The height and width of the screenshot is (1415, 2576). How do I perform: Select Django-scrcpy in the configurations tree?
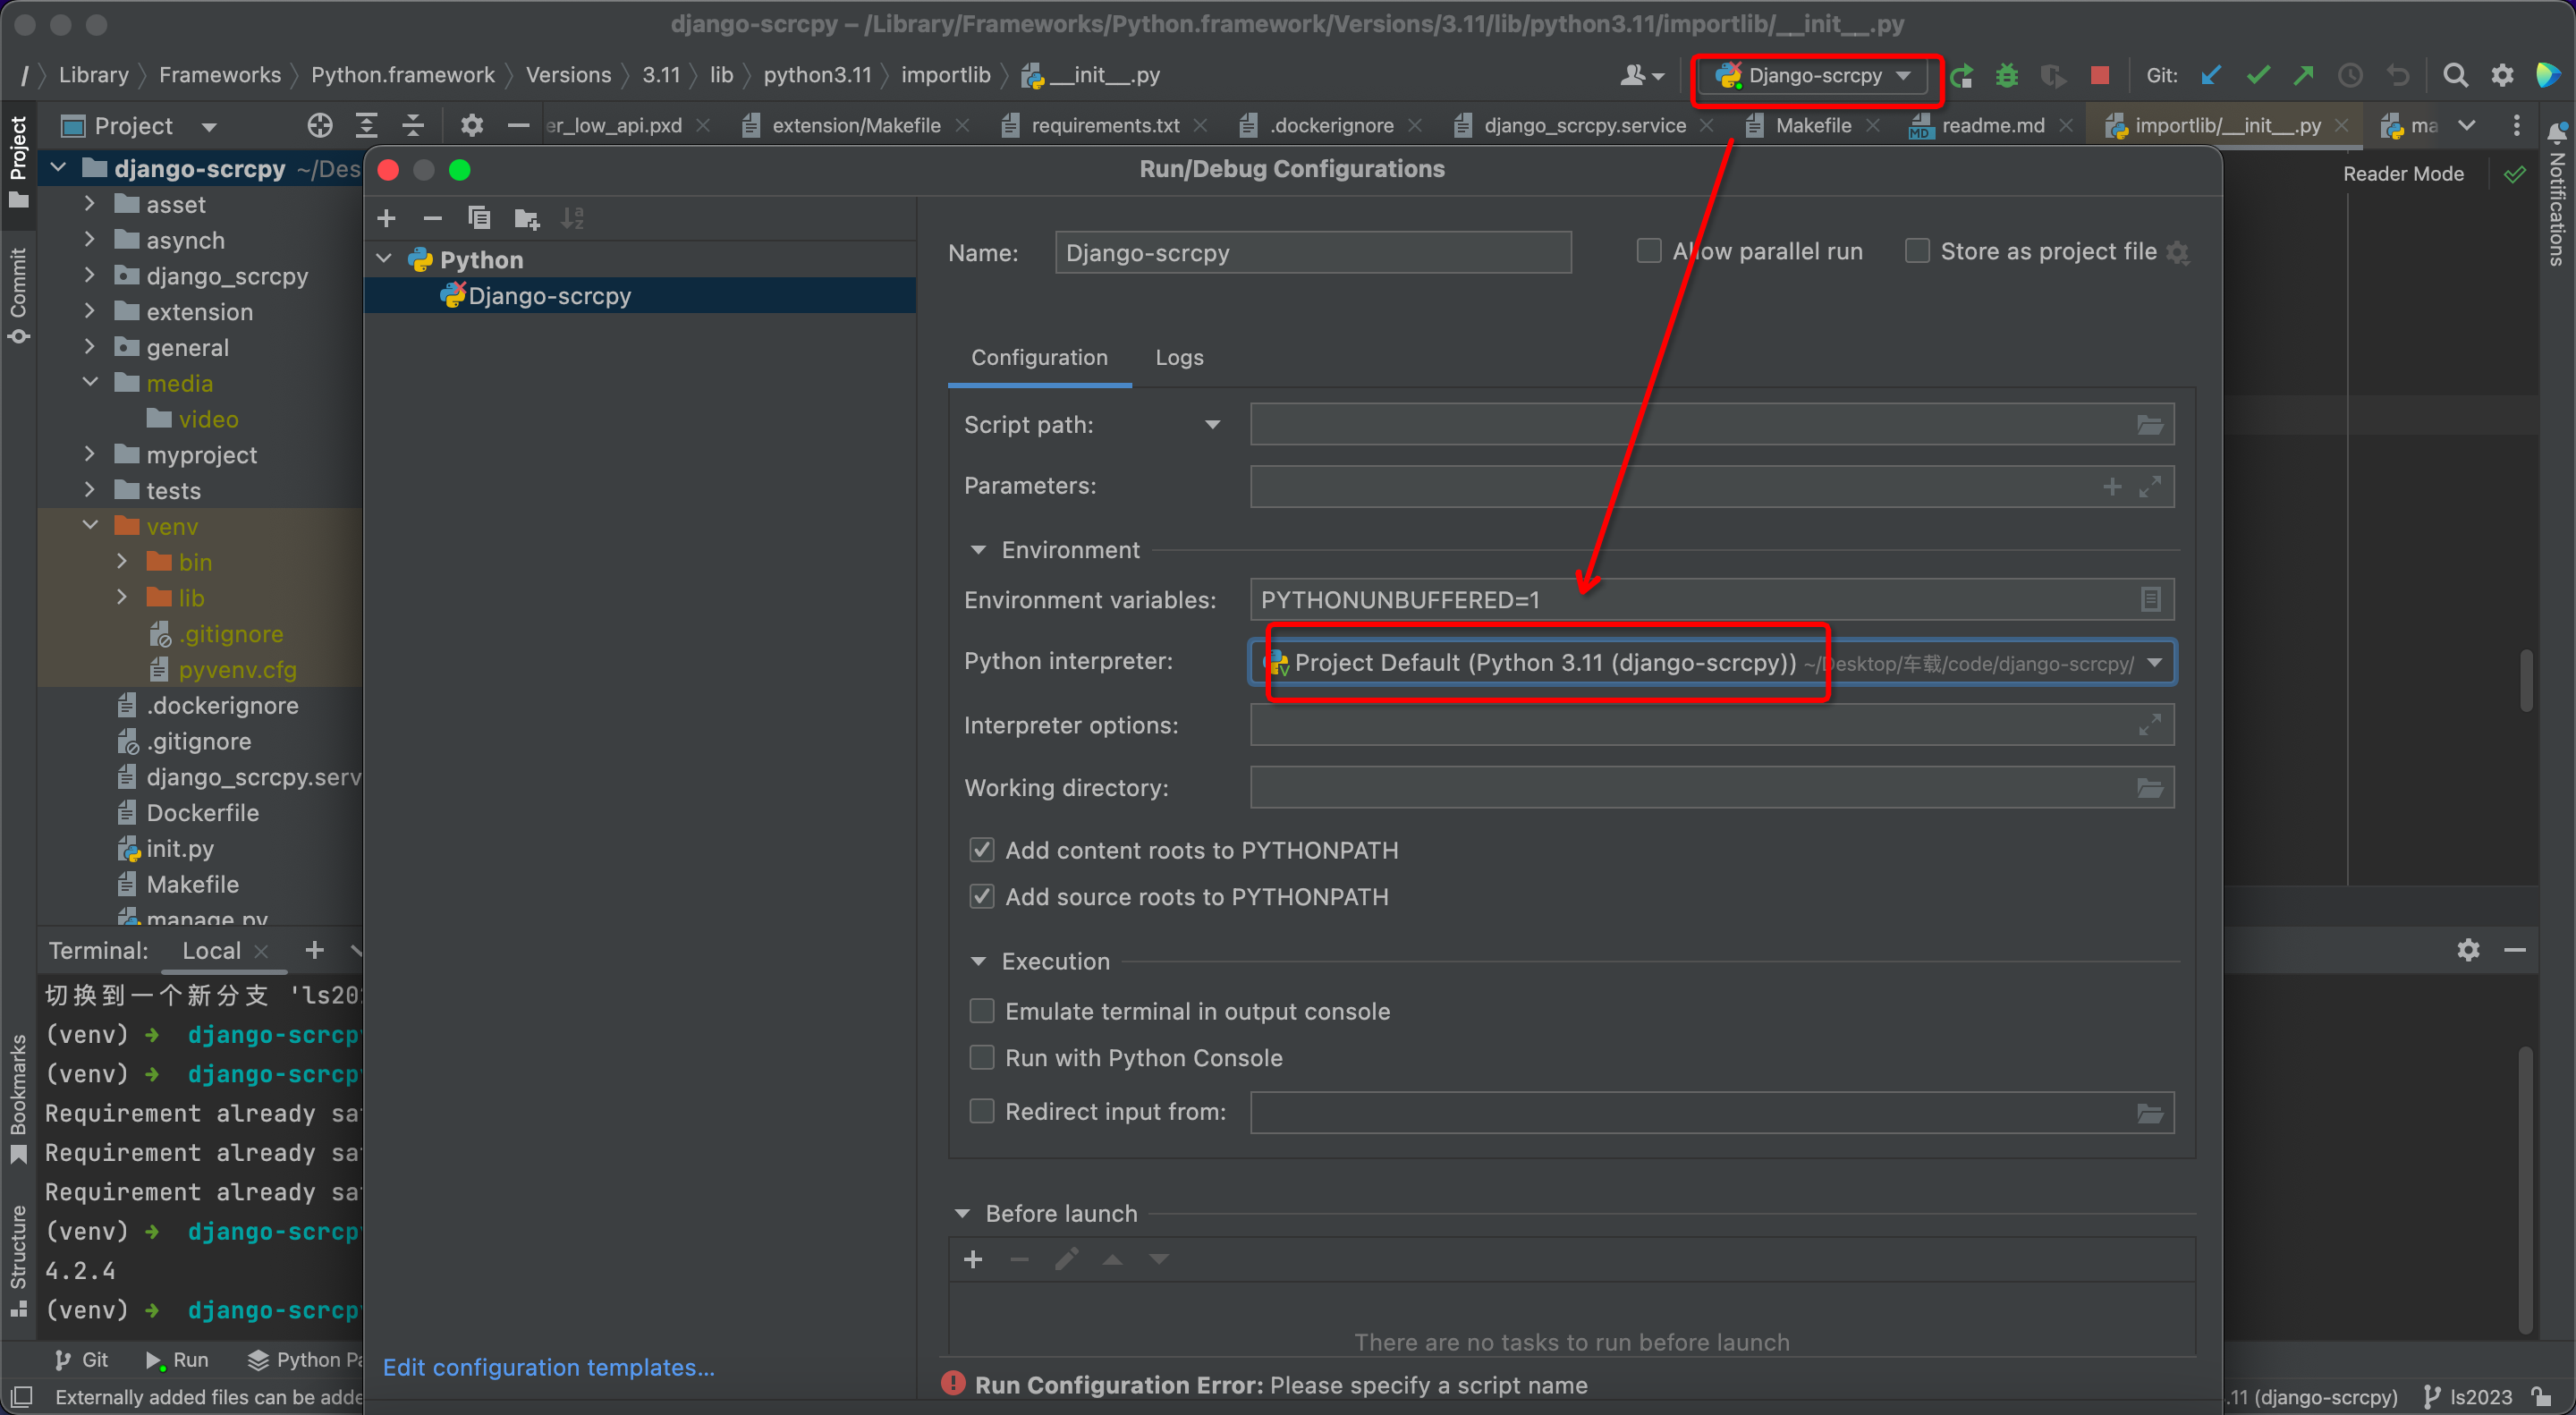(640, 296)
